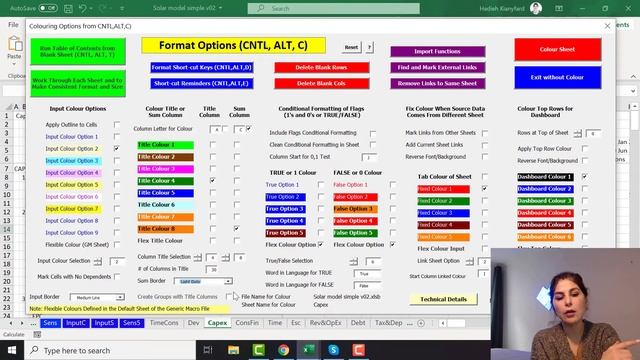
Task: Click previous sheet navigation arrow
Action: tap(11, 323)
